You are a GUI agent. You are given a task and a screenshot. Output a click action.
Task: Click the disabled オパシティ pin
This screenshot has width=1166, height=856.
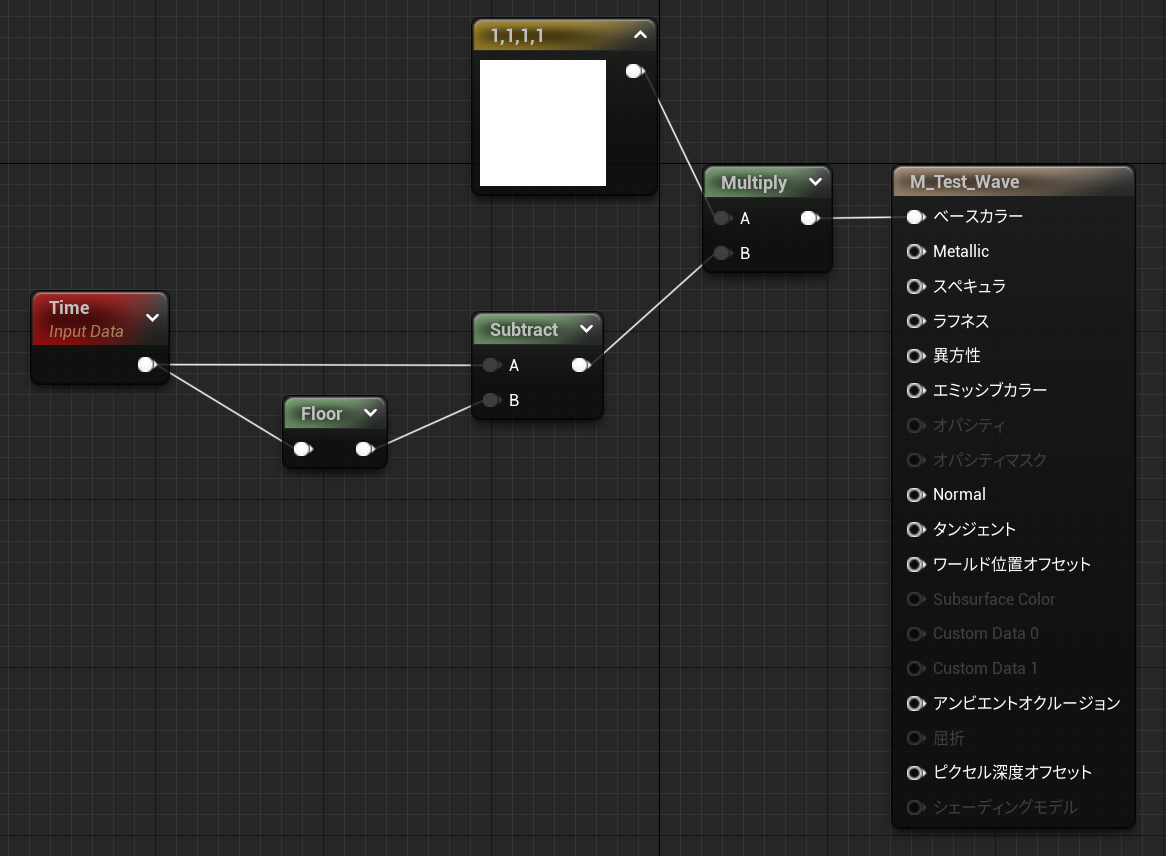point(916,425)
